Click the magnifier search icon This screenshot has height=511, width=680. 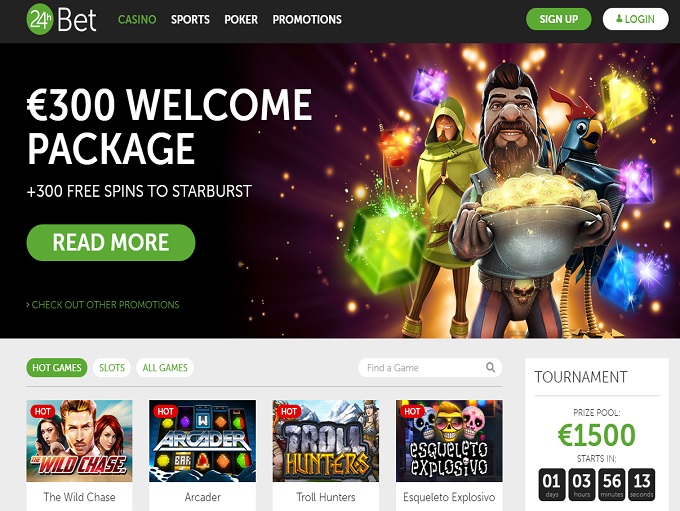pos(490,367)
